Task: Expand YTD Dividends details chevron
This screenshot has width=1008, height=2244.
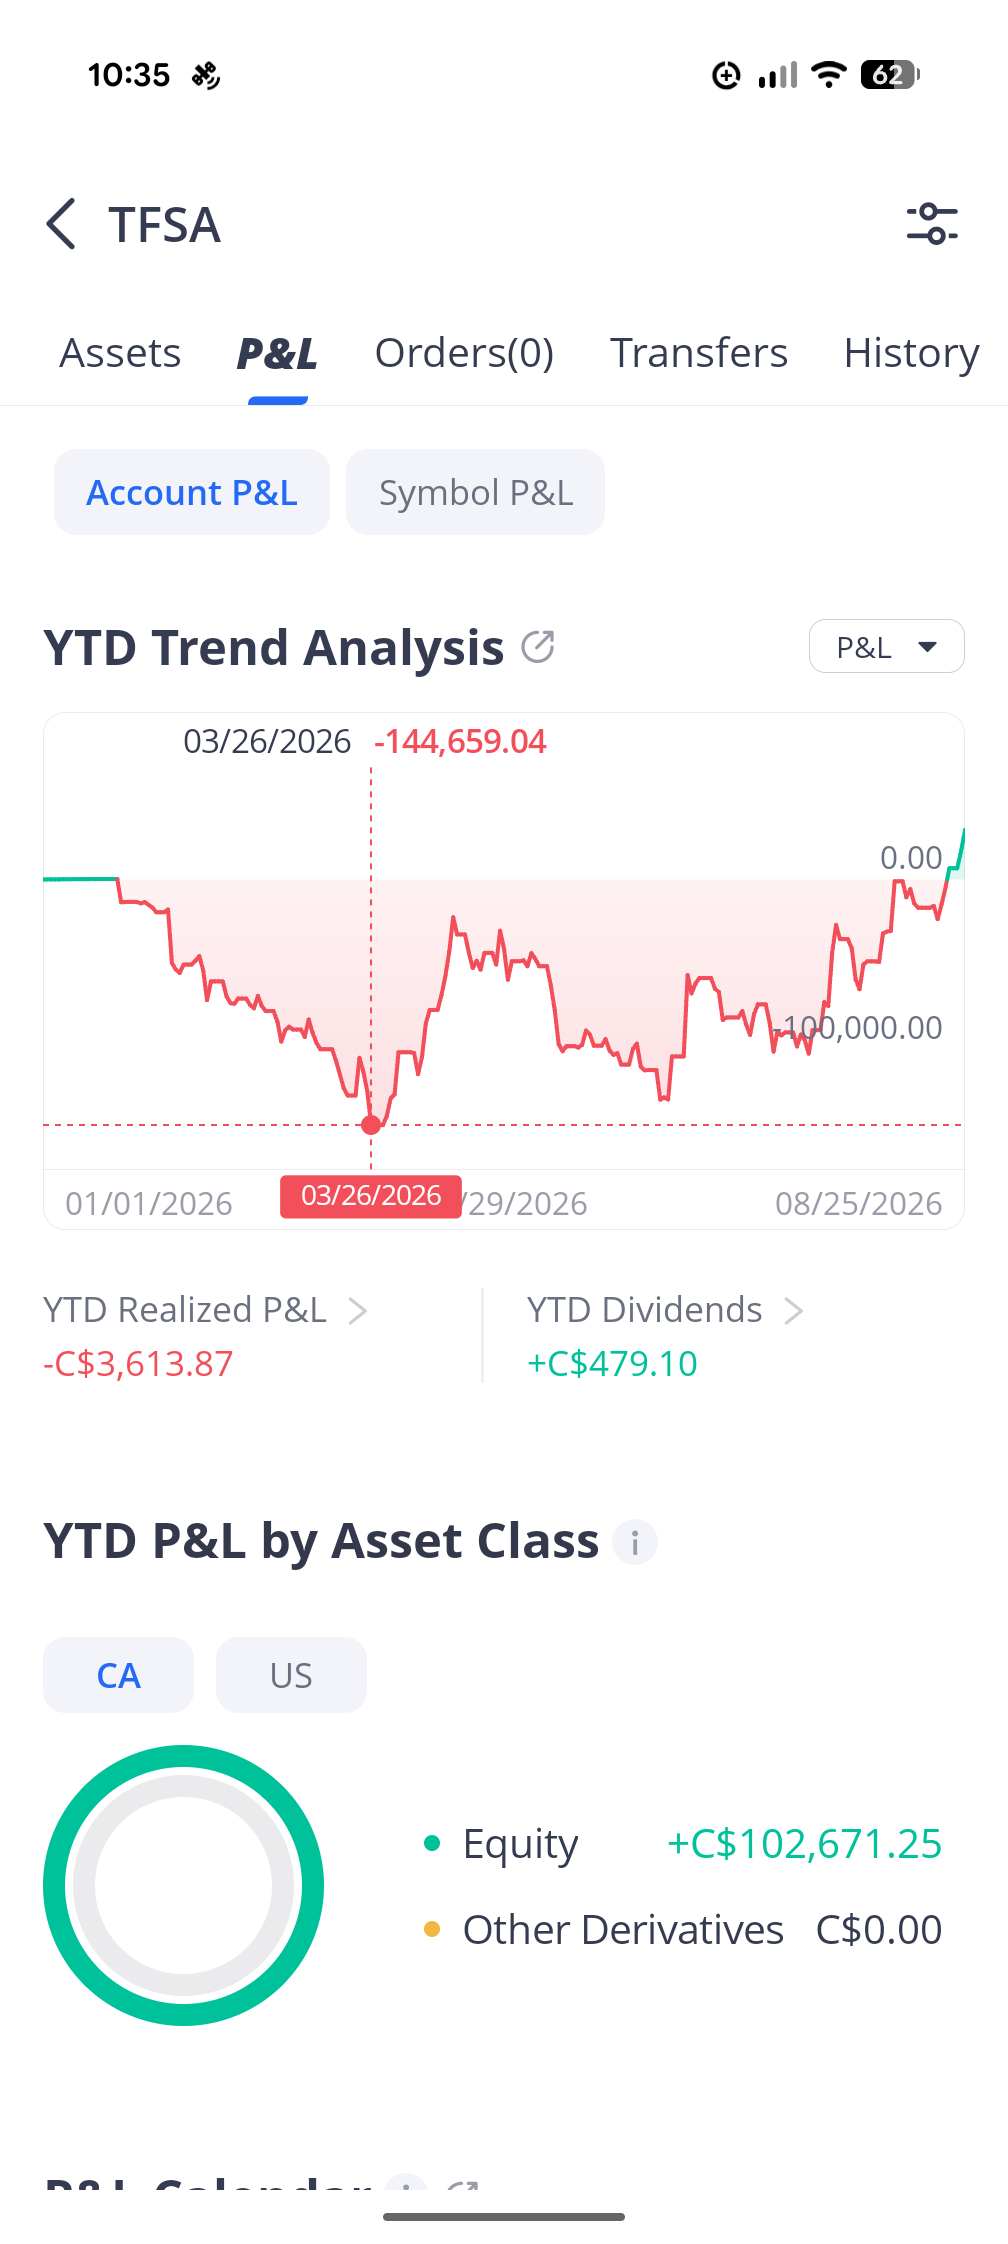Action: click(793, 1311)
